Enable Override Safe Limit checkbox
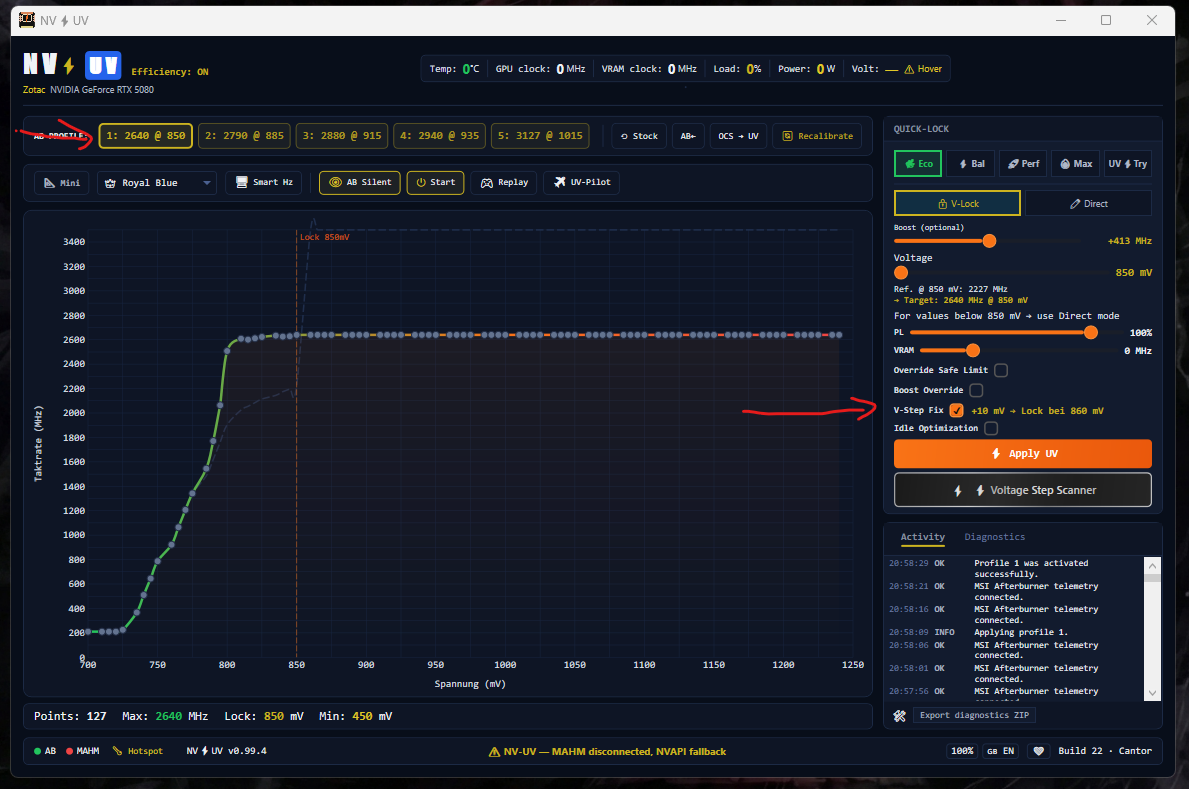Viewport: 1189px width, 789px height. pos(1001,370)
